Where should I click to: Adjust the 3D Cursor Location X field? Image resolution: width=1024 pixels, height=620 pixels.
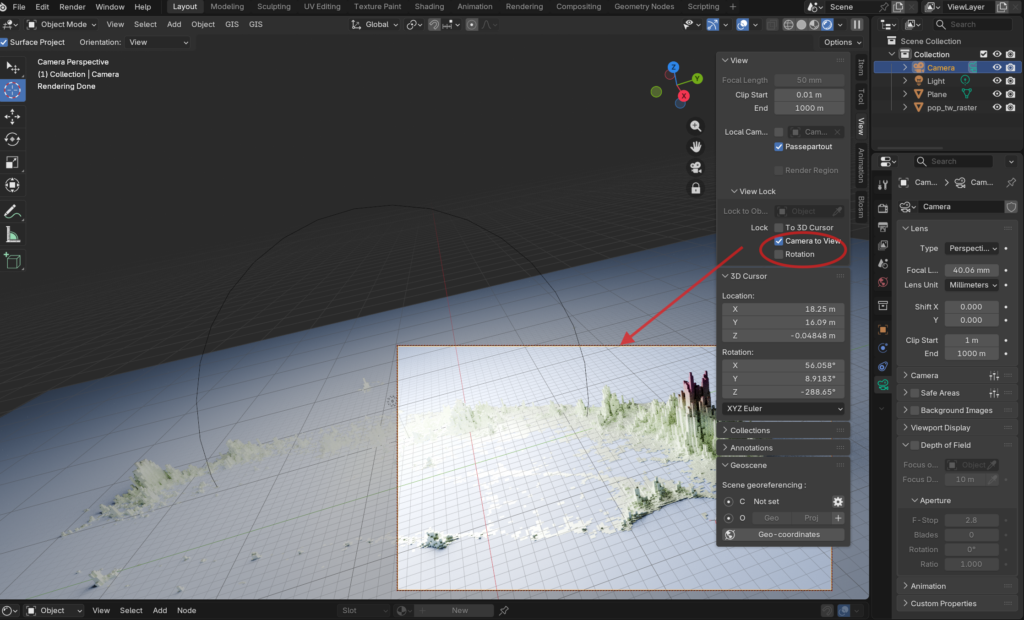pos(782,310)
